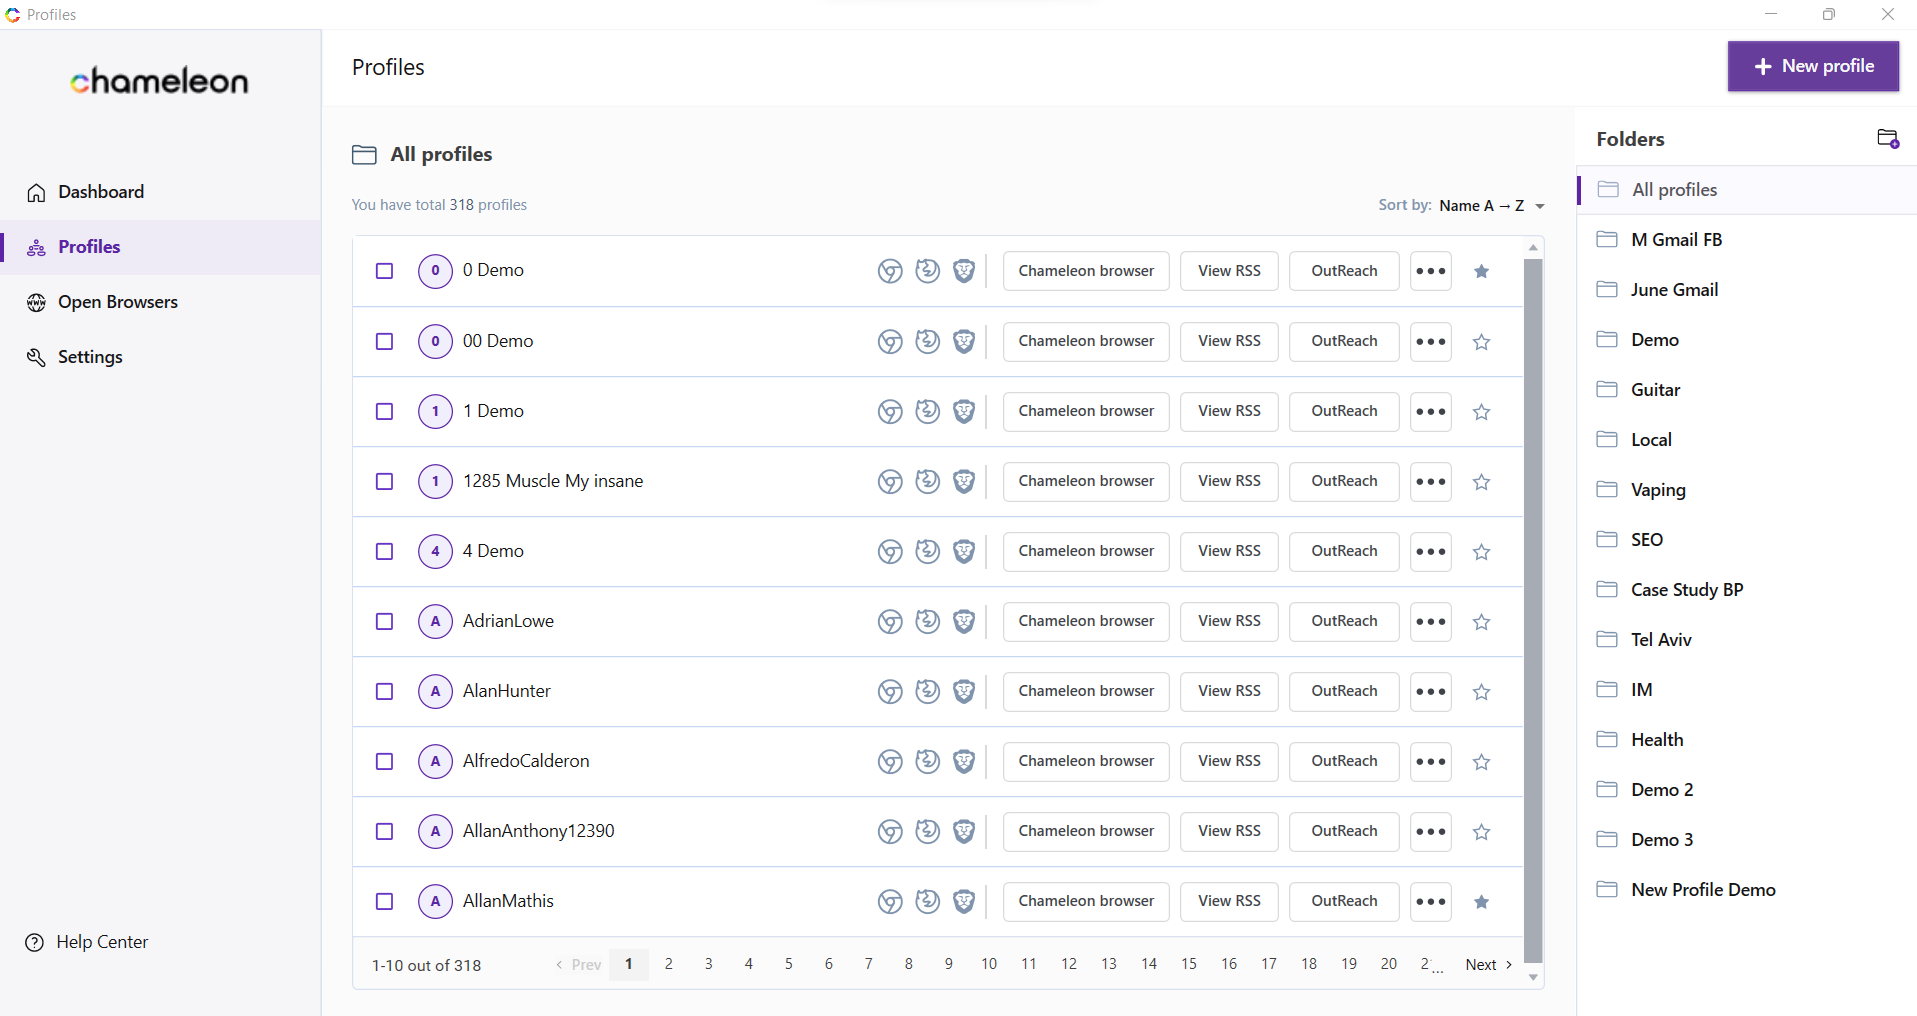The height and width of the screenshot is (1016, 1917).
Task: Tick the 4 Demo profile checkbox
Action: click(384, 551)
